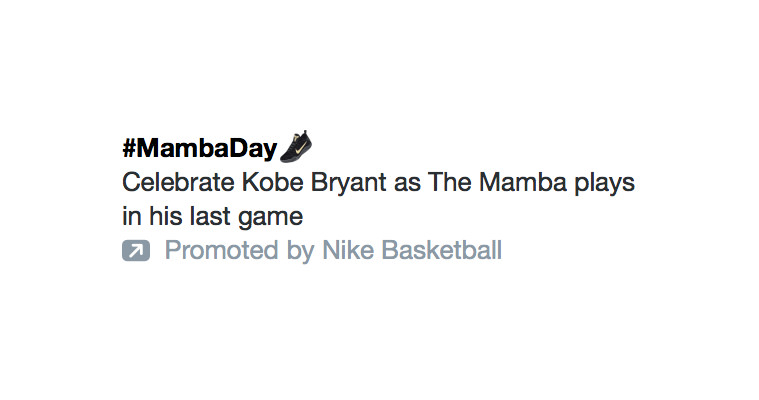This screenshot has width=759, height=400.
Task: Open the #MambaDay hashtag trend
Action: click(199, 148)
